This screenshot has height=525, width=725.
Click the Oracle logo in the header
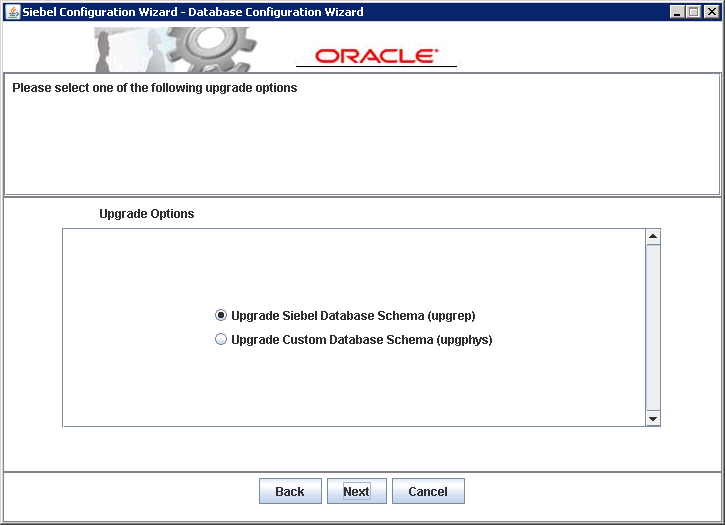coord(376,56)
